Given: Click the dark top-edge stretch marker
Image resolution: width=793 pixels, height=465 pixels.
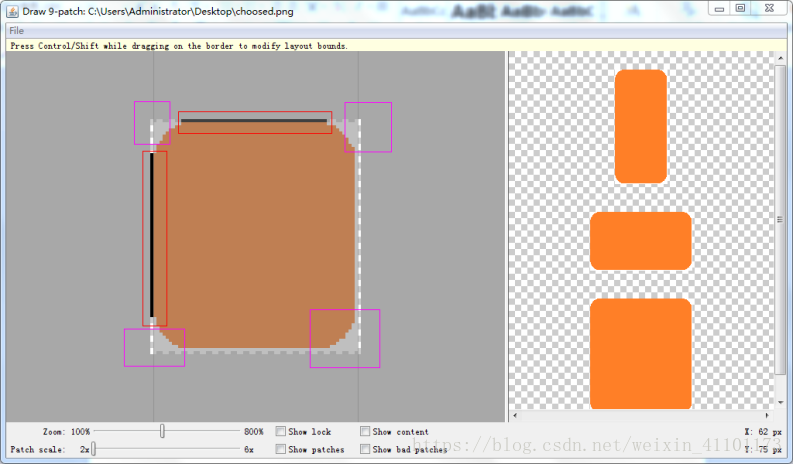Looking at the screenshot, I should [x=254, y=120].
